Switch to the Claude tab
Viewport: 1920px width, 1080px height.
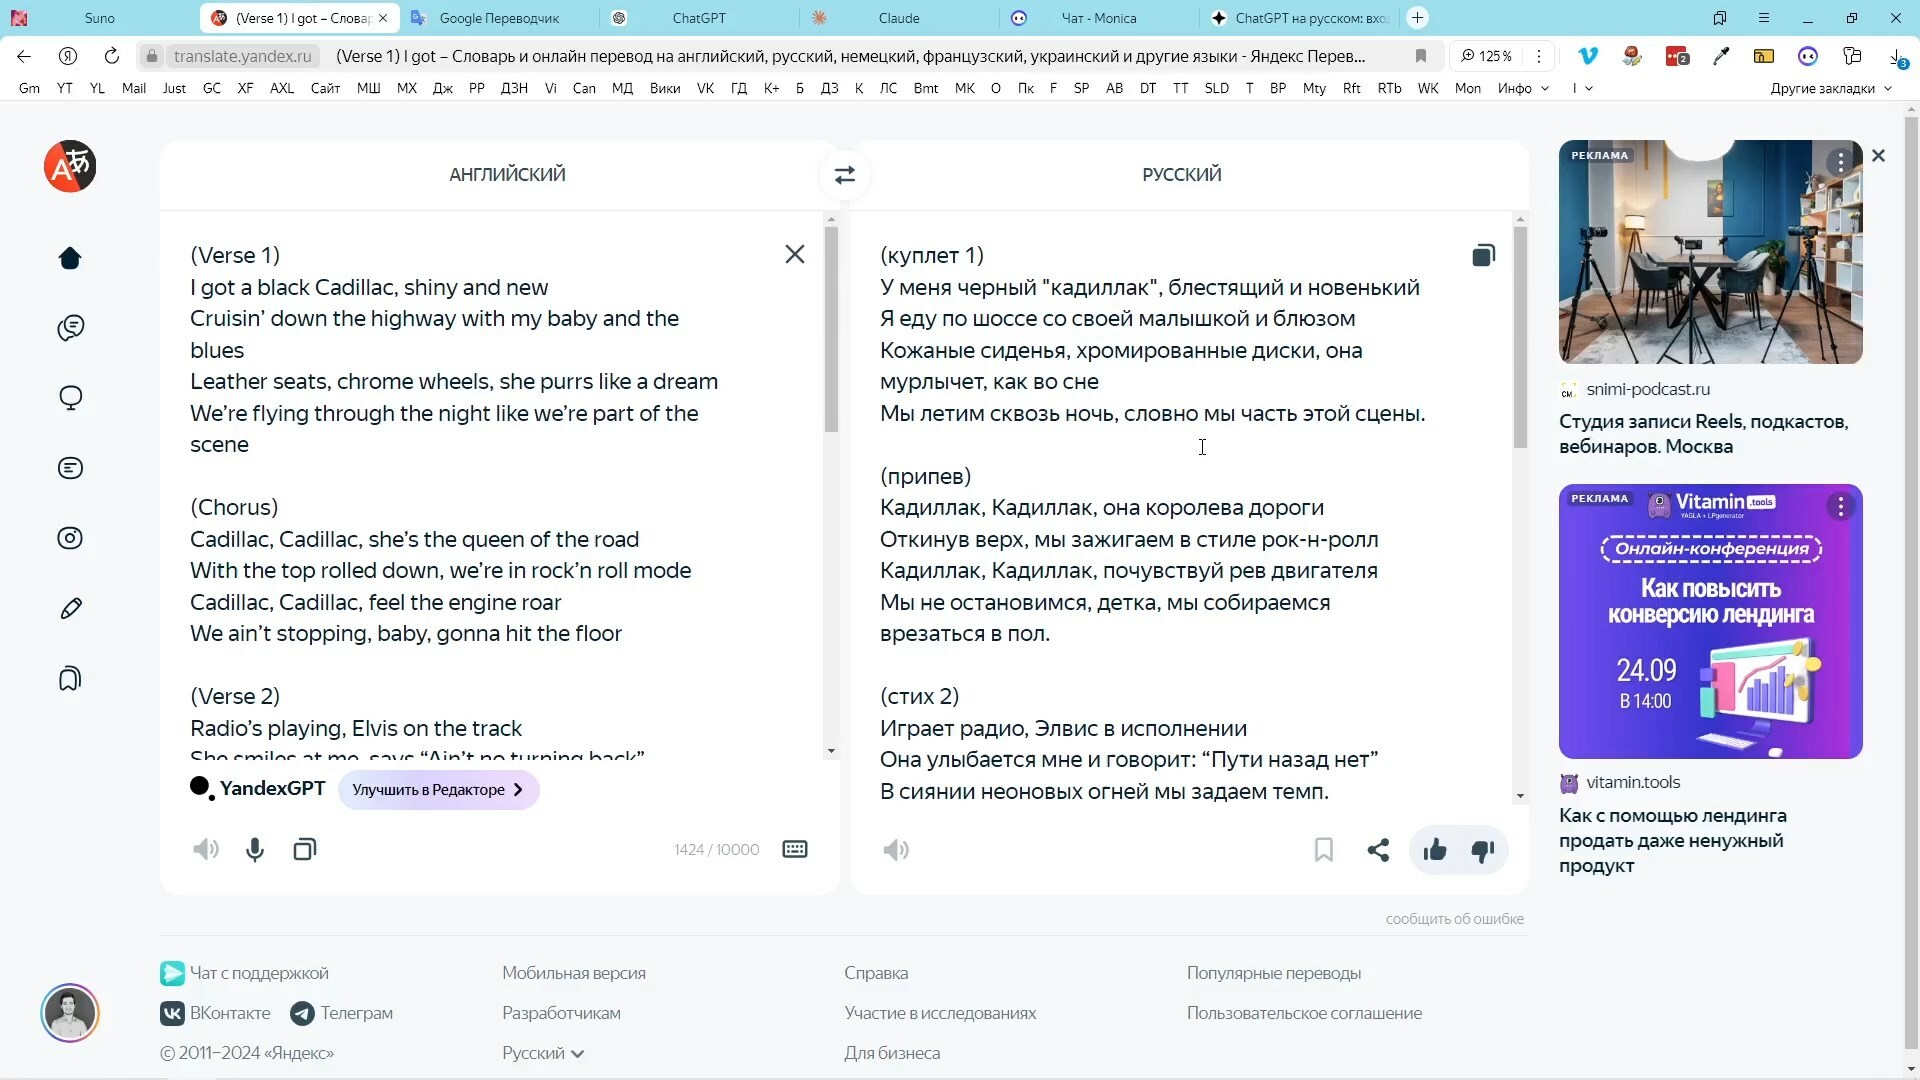899,18
